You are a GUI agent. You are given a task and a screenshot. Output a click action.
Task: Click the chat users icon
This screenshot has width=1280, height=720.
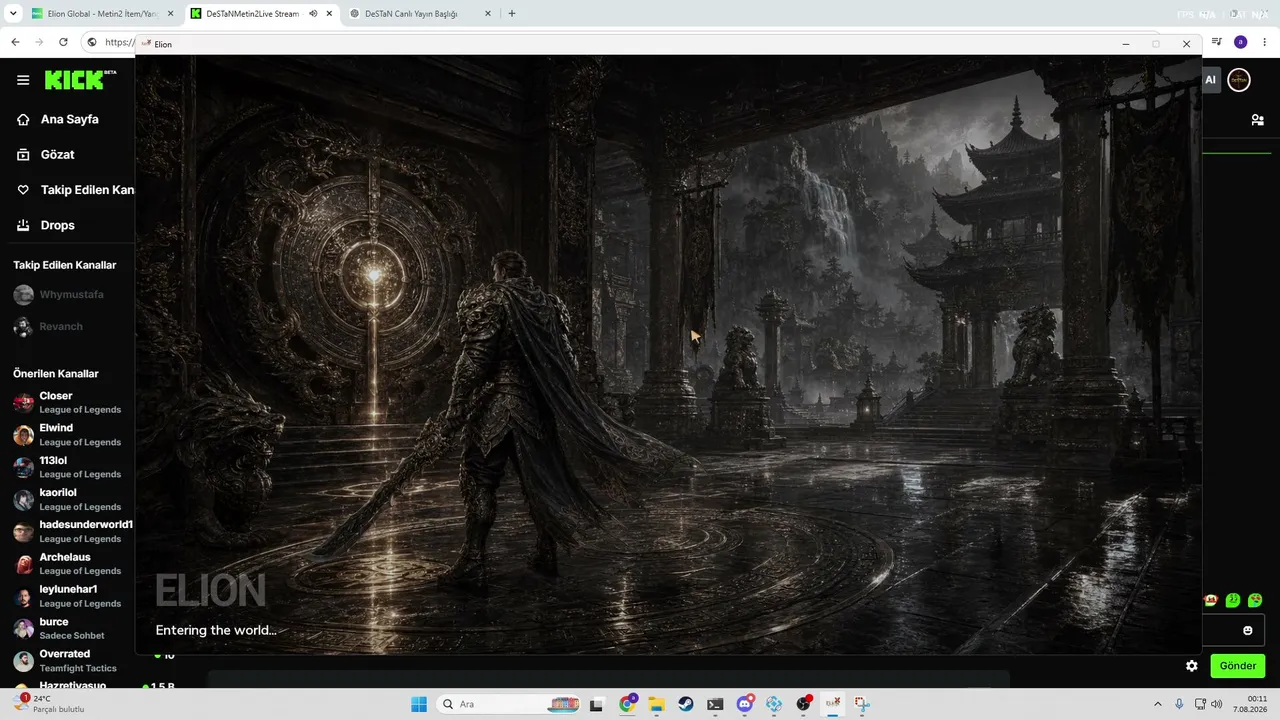pyautogui.click(x=1257, y=120)
